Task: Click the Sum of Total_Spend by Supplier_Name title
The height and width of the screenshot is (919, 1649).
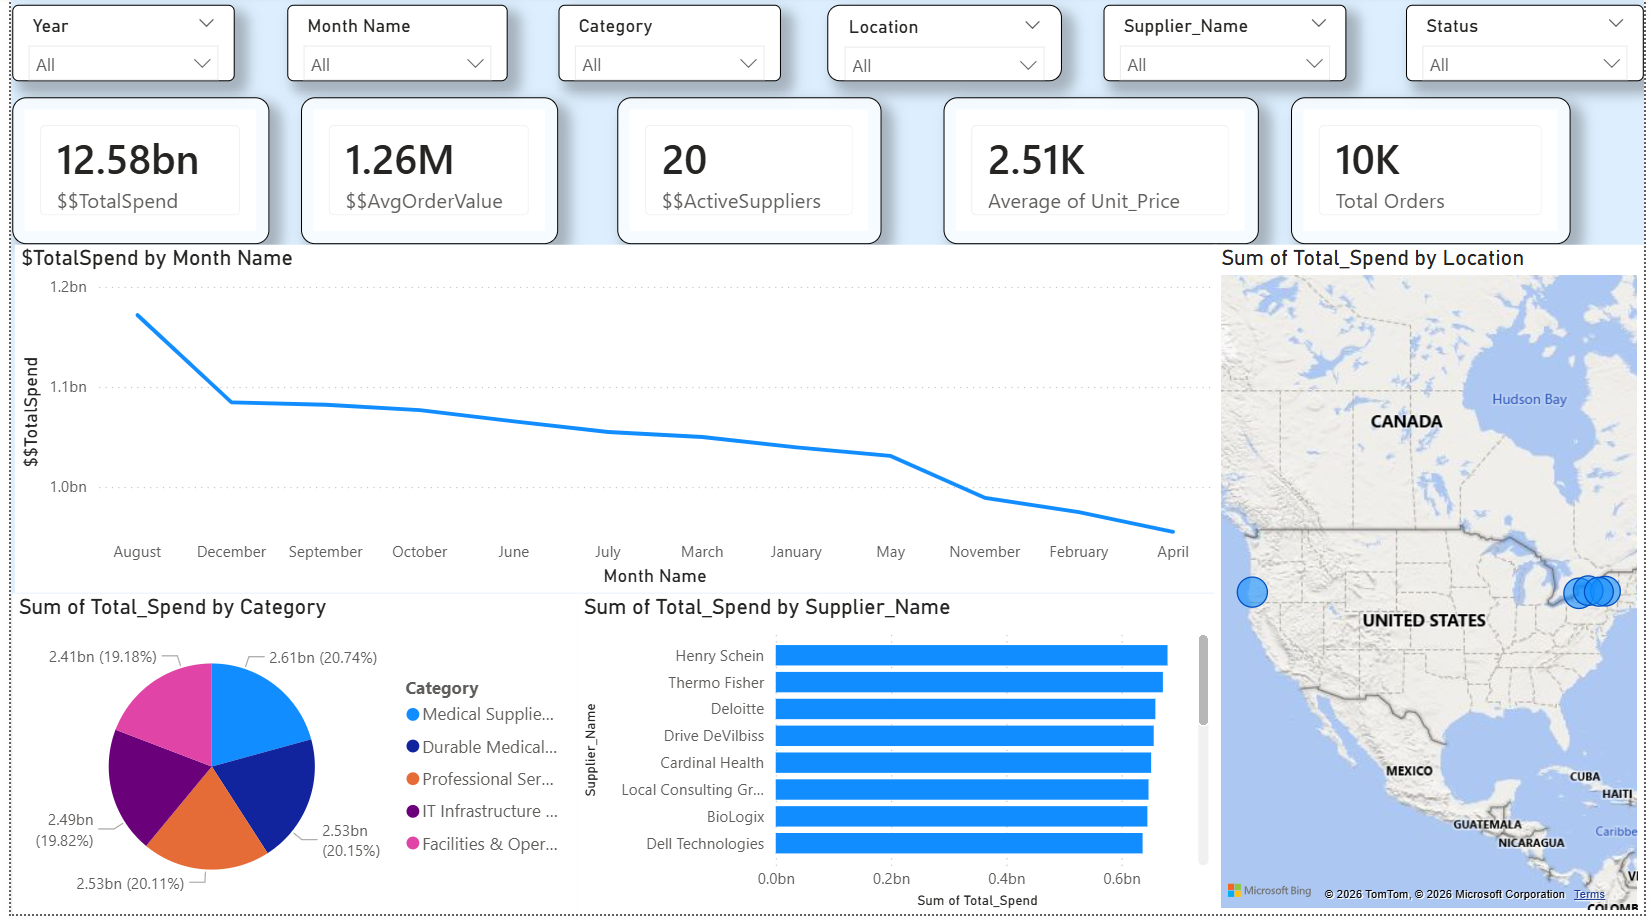Action: coord(766,607)
